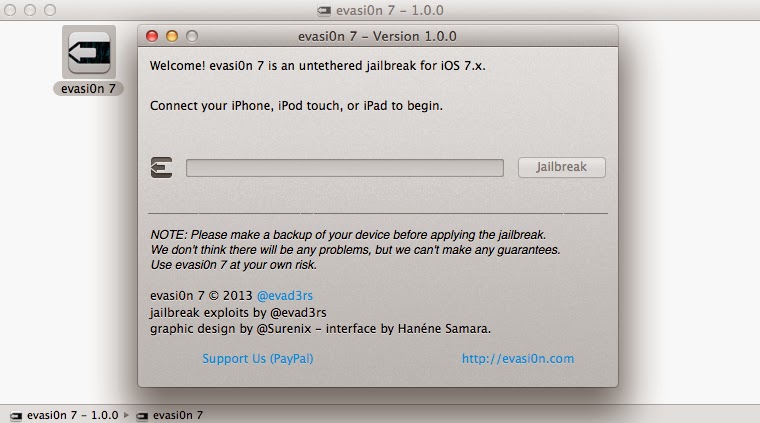Click the Connect your iPhone instruction text
This screenshot has height=423, width=760.
coord(296,106)
